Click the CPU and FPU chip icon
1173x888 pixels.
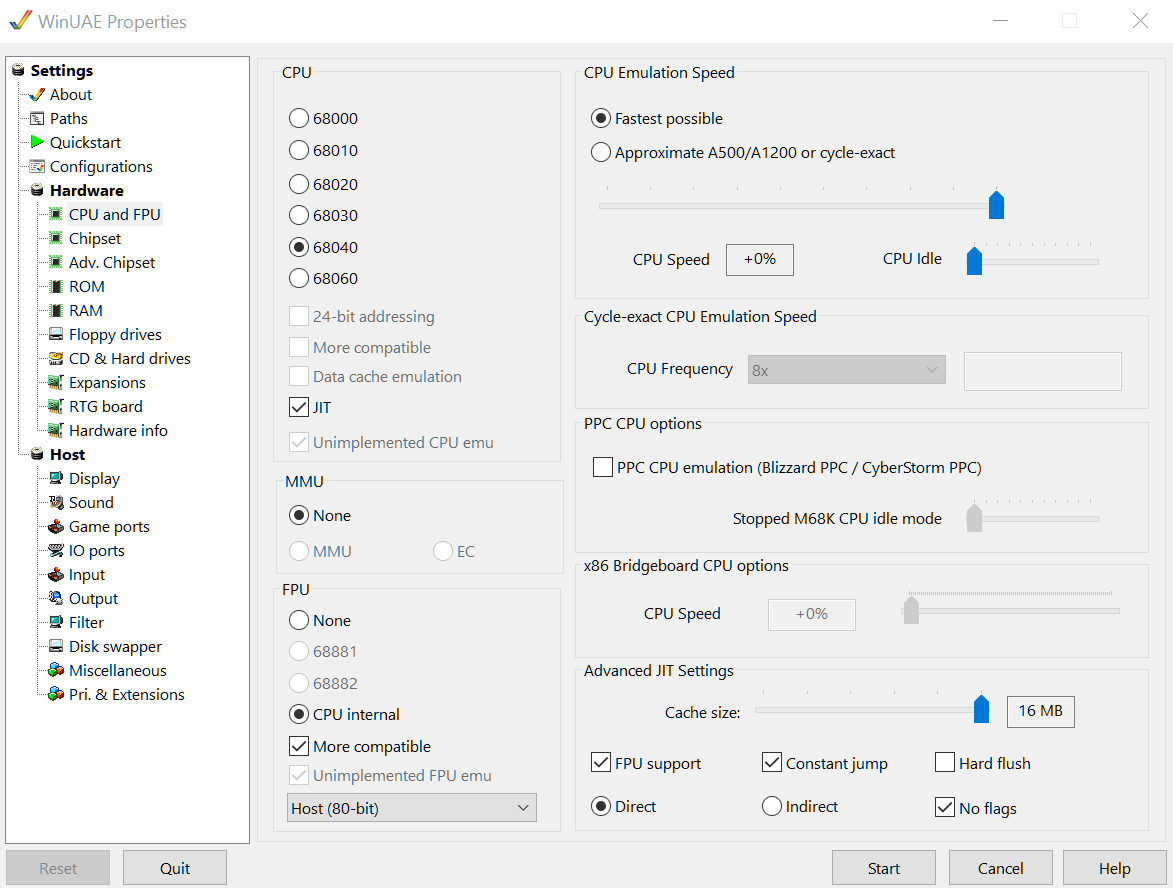tap(55, 215)
